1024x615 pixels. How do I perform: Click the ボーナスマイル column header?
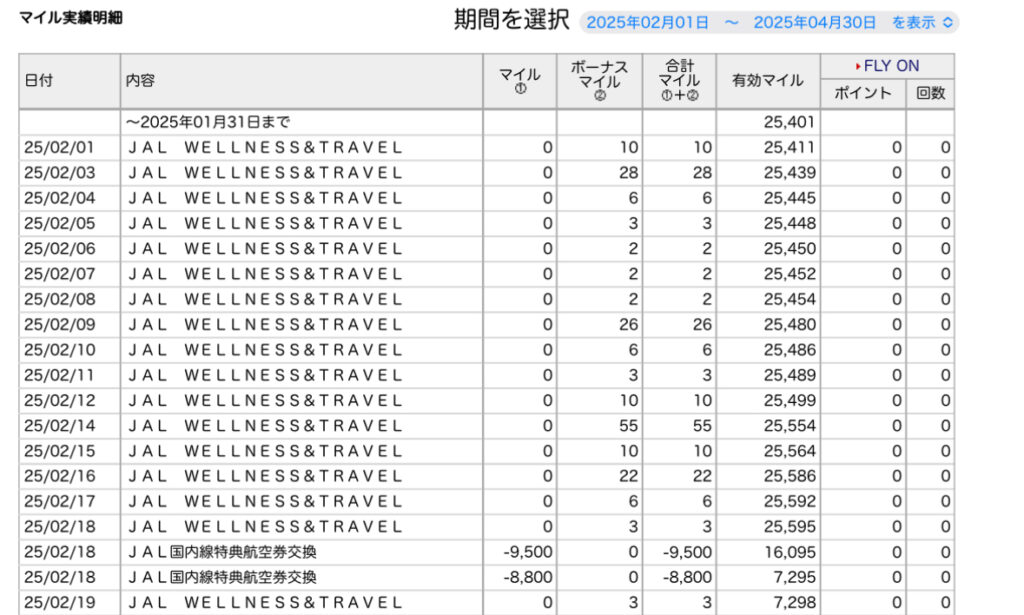599,81
